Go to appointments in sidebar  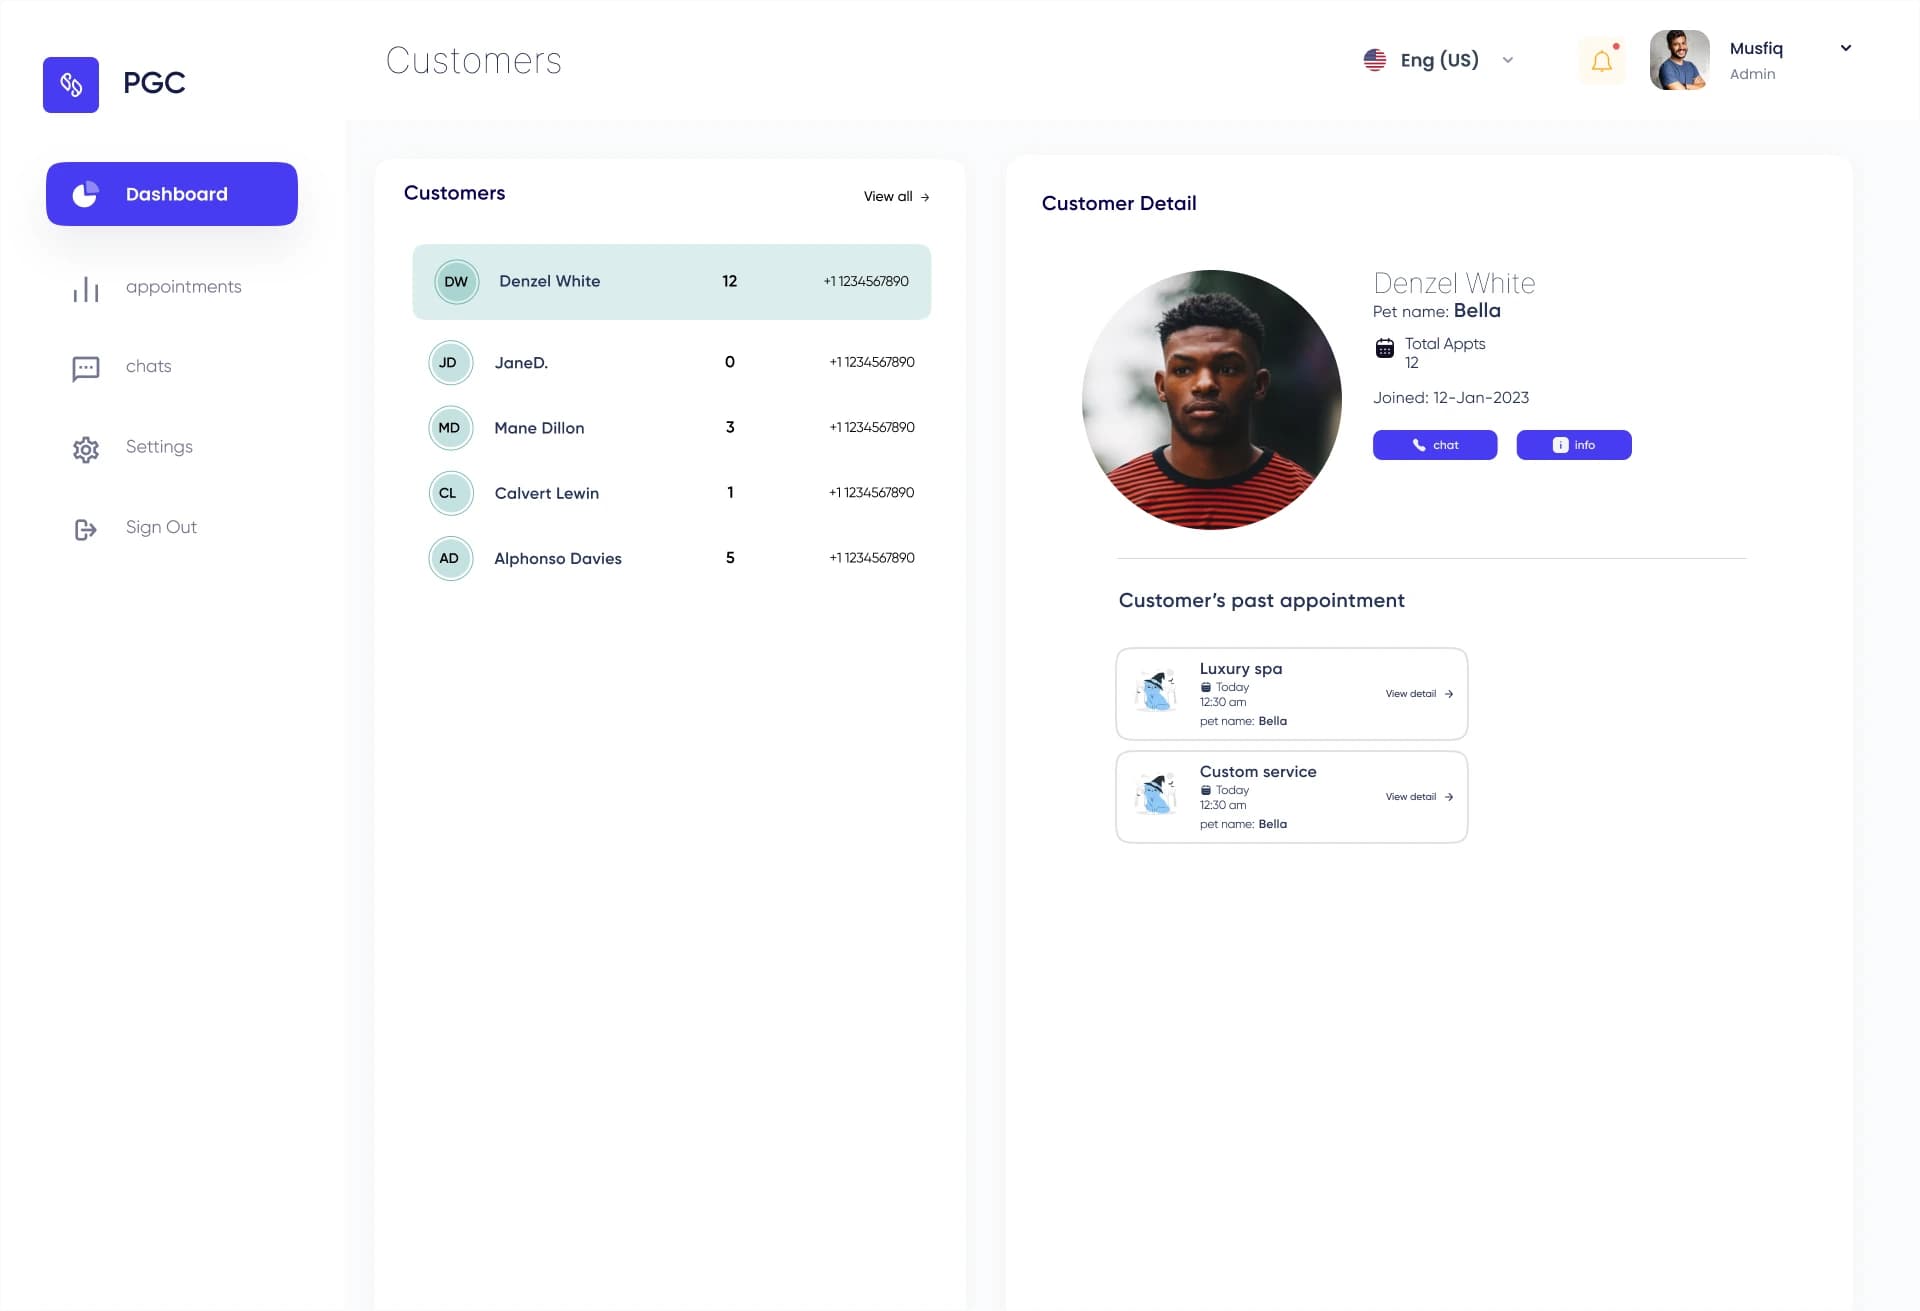tap(184, 287)
